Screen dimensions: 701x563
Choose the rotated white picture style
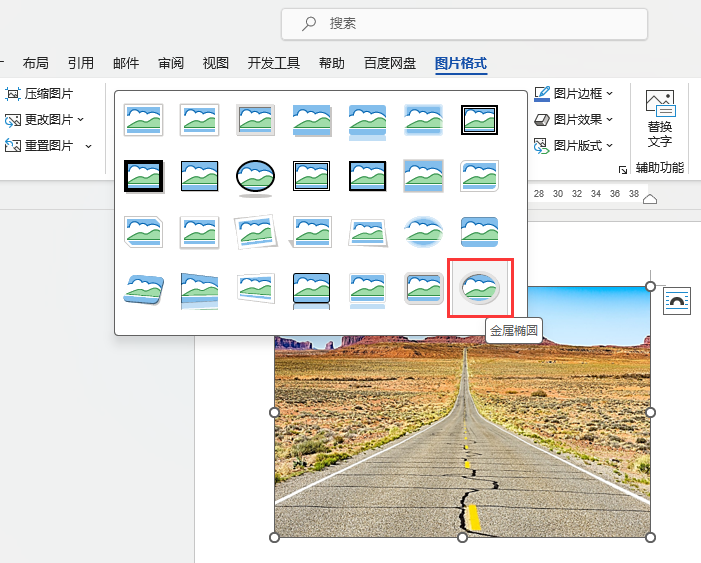pyautogui.click(x=255, y=232)
